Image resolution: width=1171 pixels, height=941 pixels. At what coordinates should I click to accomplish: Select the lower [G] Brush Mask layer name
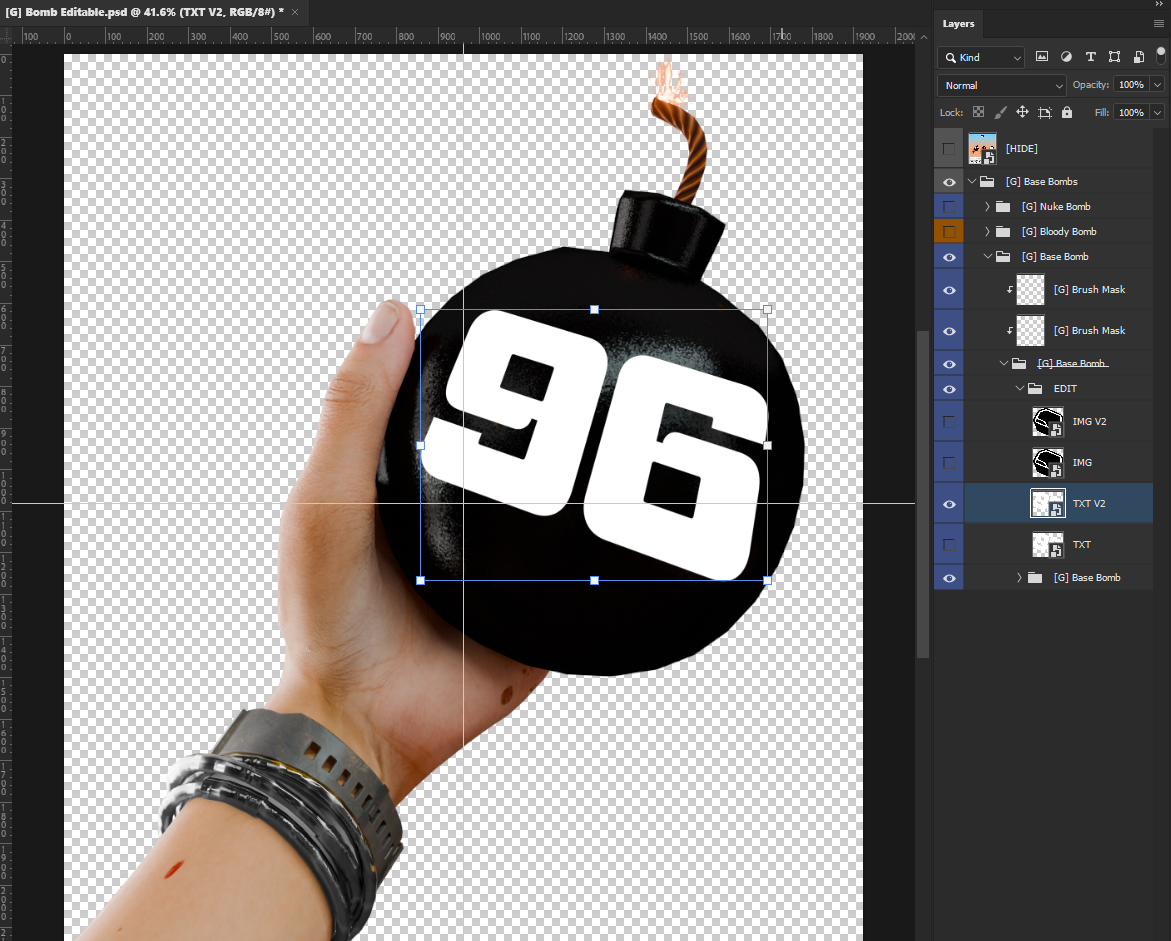[1089, 331]
